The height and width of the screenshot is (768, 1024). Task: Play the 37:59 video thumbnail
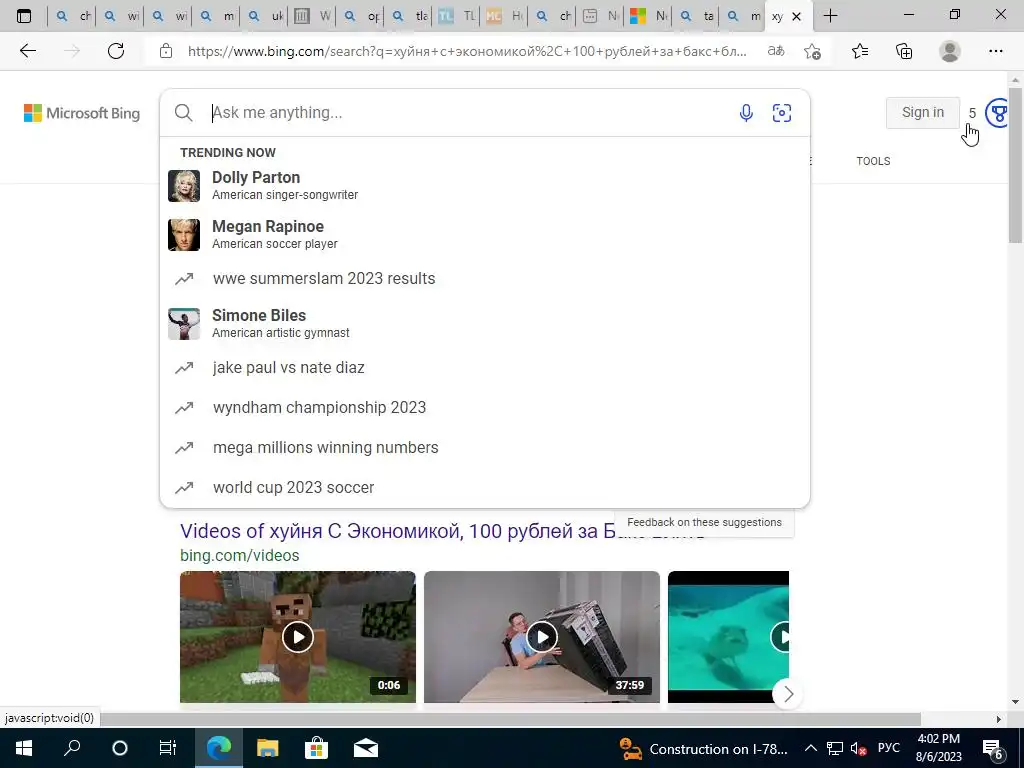pos(541,637)
